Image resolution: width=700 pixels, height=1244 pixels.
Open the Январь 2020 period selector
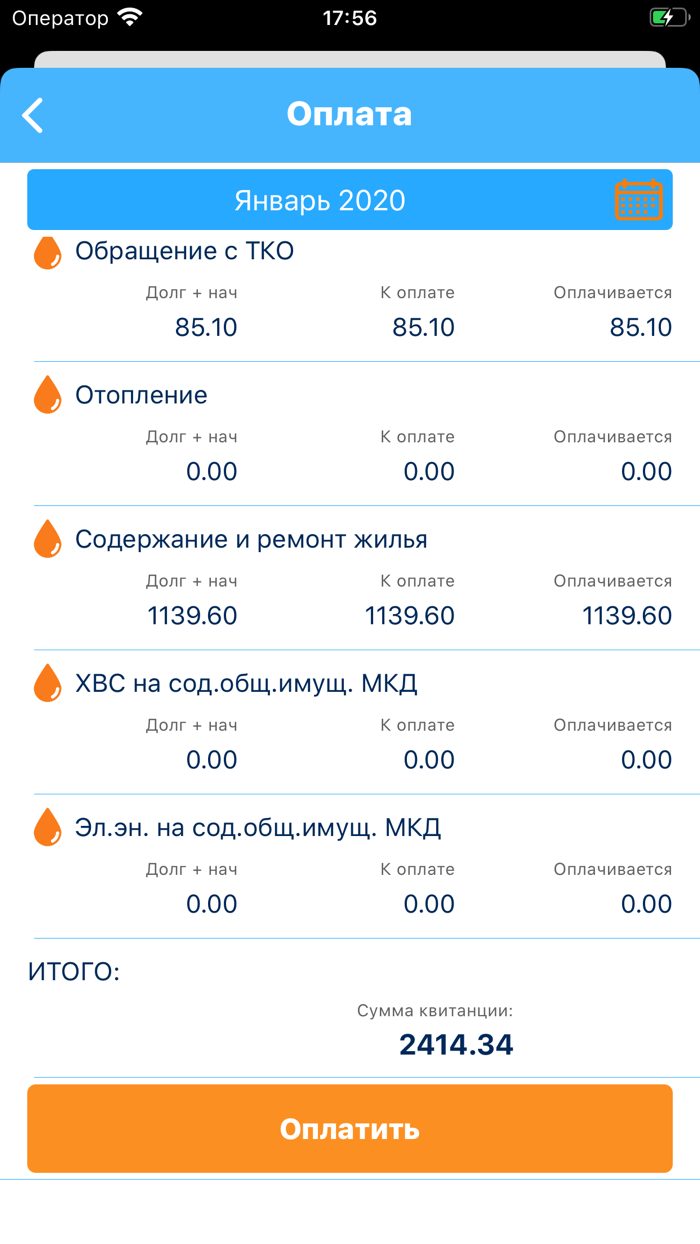[x=322, y=199]
